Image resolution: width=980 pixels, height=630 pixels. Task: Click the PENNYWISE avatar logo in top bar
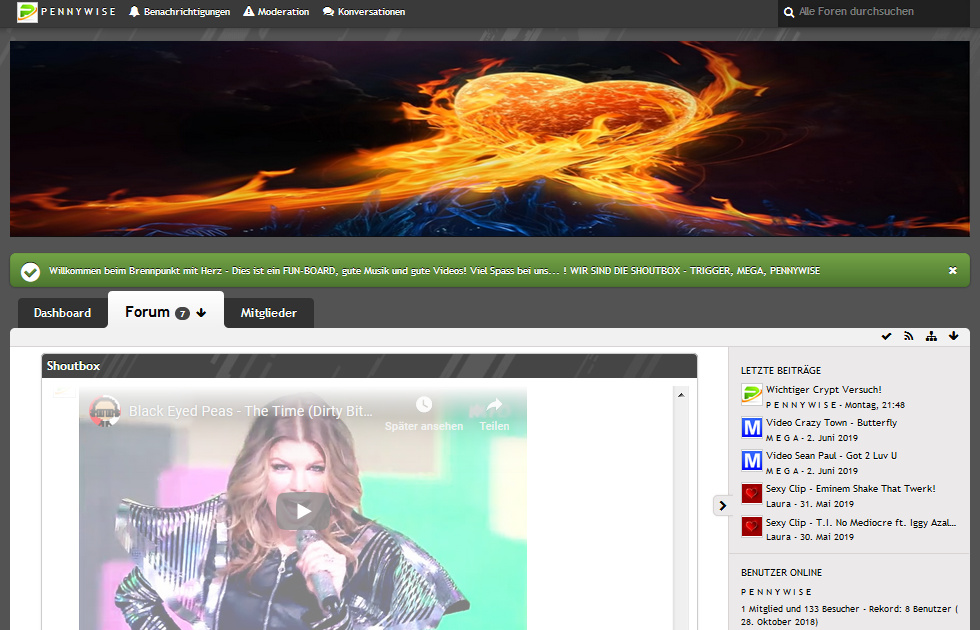[x=27, y=12]
